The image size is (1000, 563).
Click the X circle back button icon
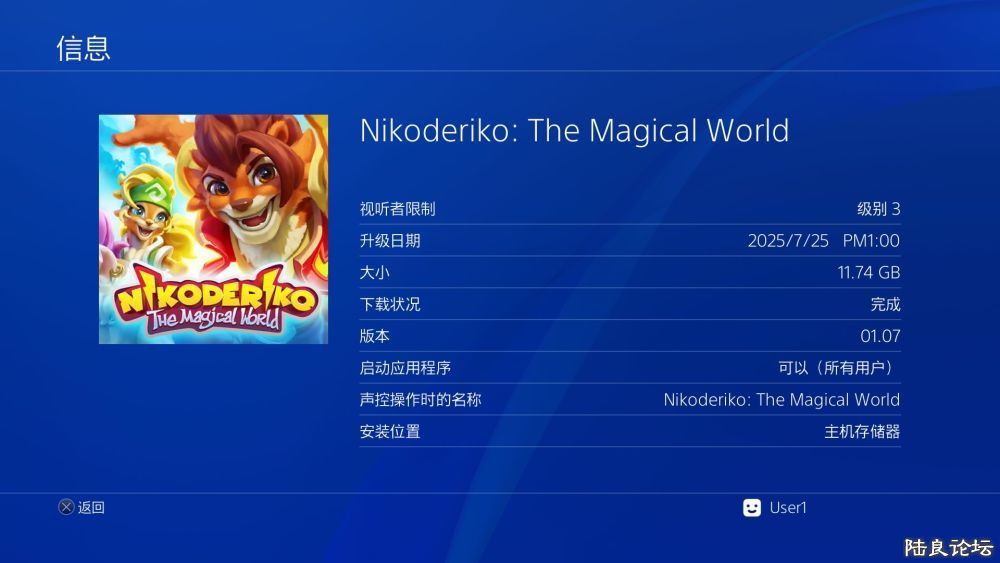tap(66, 507)
